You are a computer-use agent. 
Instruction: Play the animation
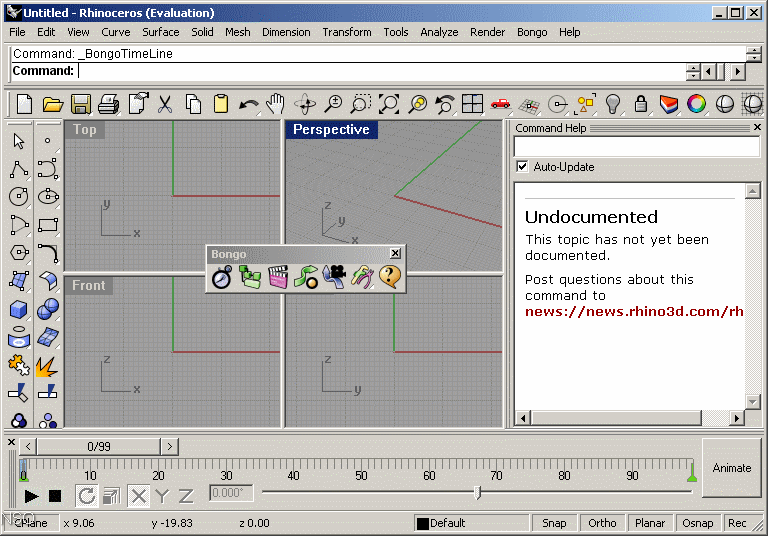coord(31,496)
